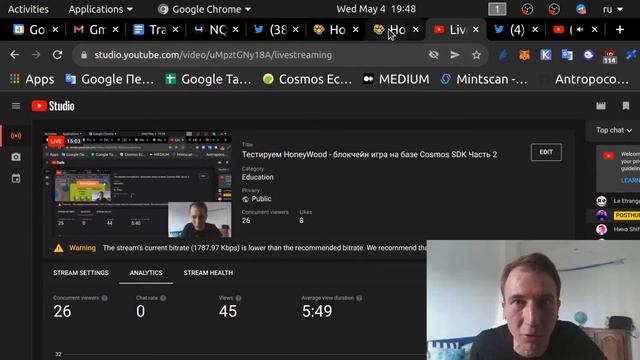Open the ru keyboard layout menu
Viewport: 640px width, 360px height.
click(613, 9)
